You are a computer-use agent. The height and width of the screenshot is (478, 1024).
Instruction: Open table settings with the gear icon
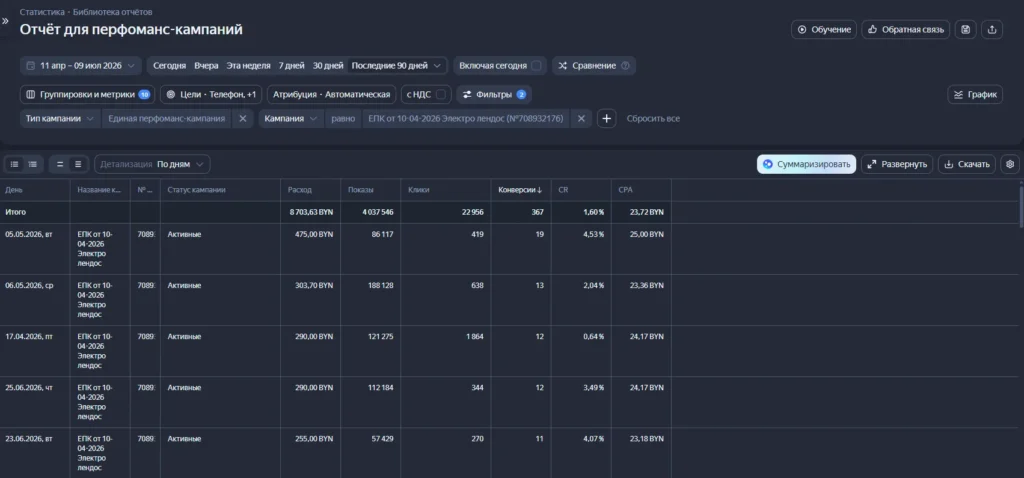[x=1010, y=164]
